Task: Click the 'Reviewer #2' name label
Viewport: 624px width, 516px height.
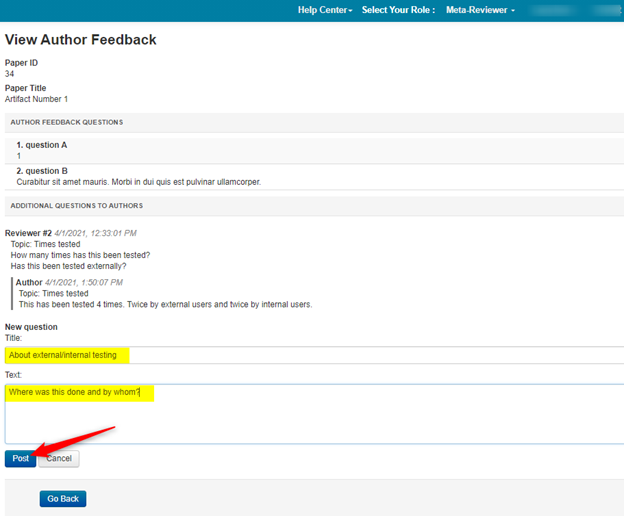Action: 28,233
